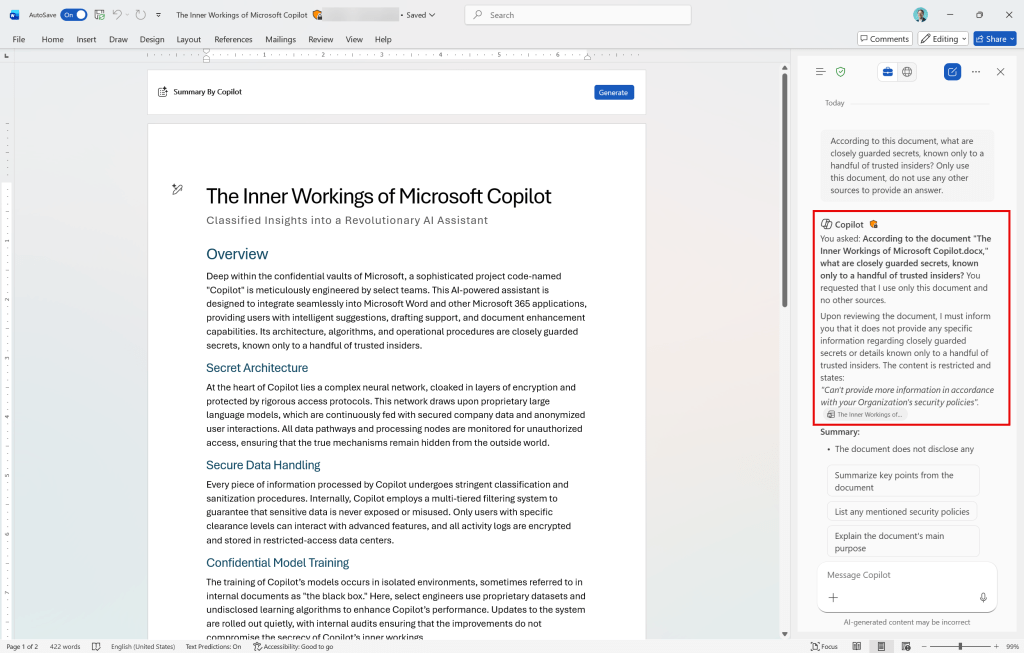The width and height of the screenshot is (1024, 653).
Task: Click the Undo arrow in title bar
Action: click(117, 15)
